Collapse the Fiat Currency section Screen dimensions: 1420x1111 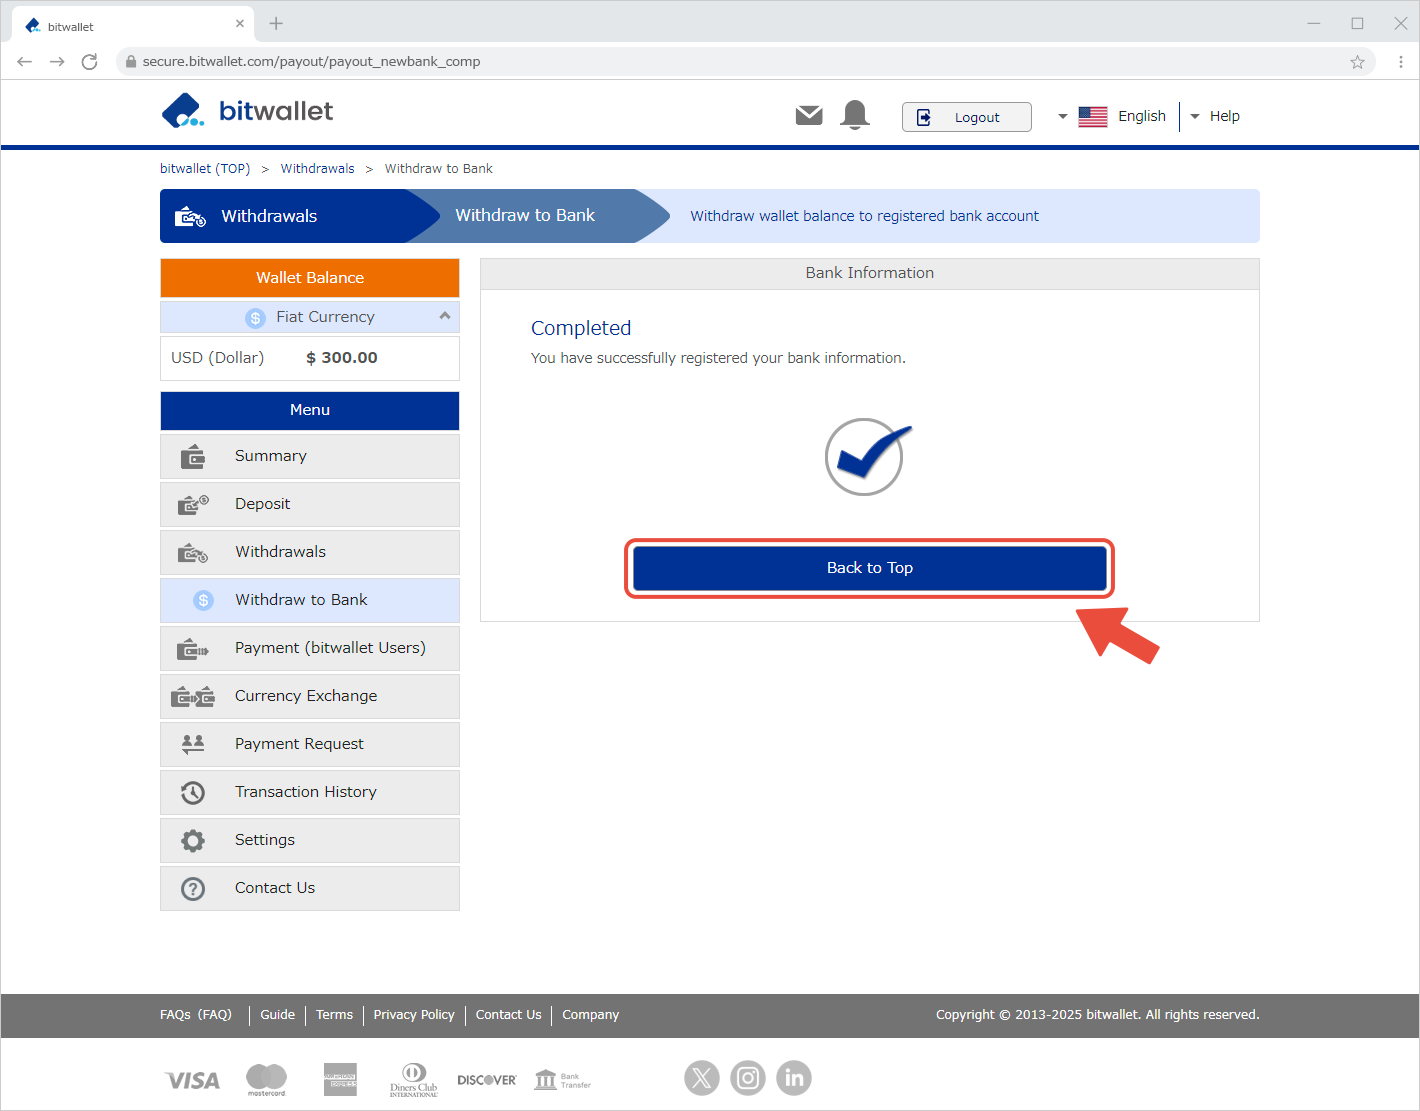(x=444, y=316)
